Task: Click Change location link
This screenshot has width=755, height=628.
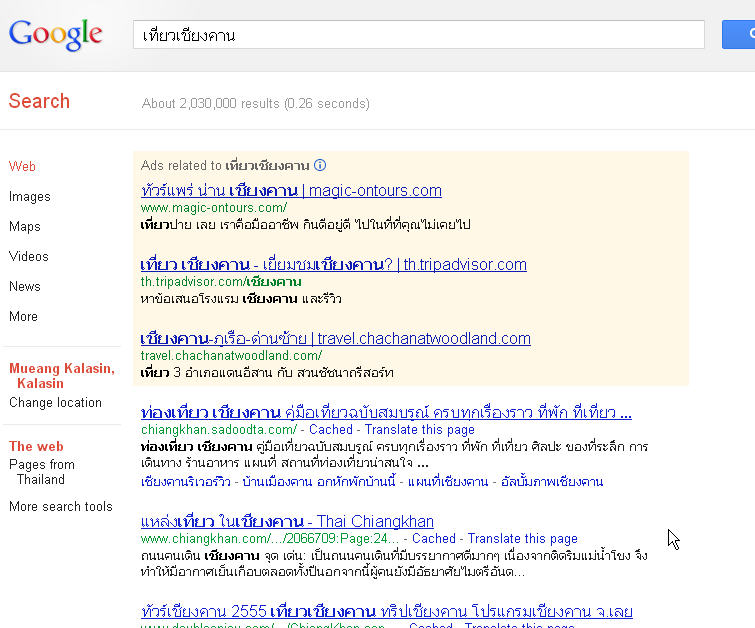Action: pos(55,403)
